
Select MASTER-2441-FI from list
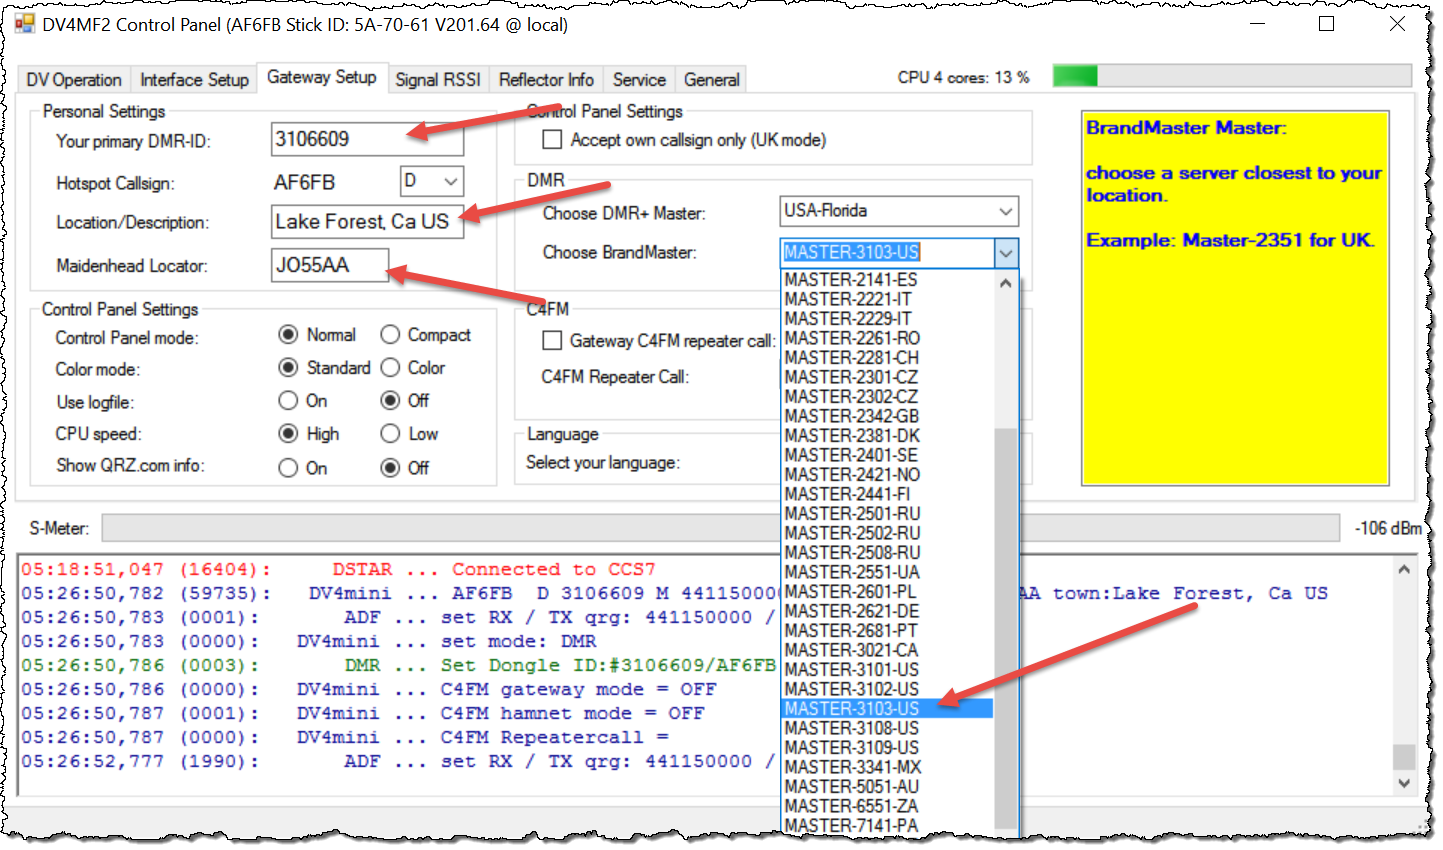coord(887,494)
